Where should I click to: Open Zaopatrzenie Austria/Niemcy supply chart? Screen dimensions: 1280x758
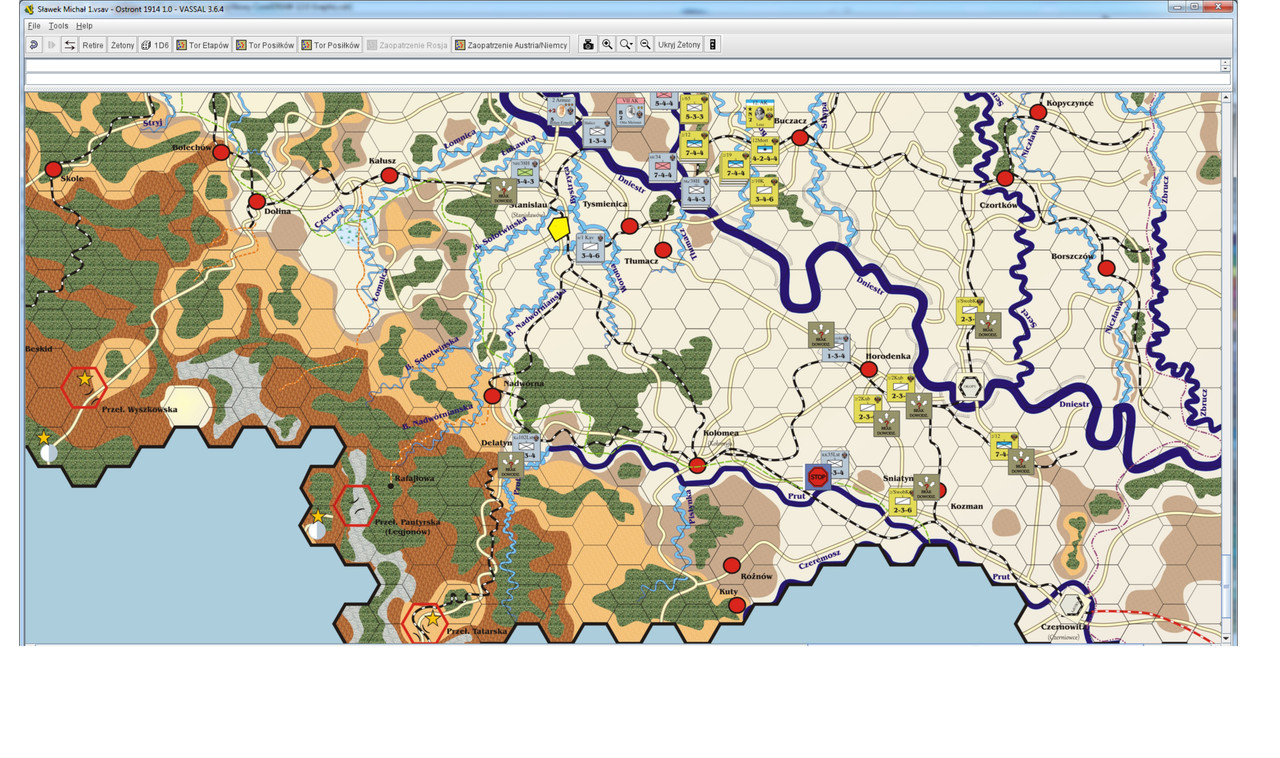[511, 45]
